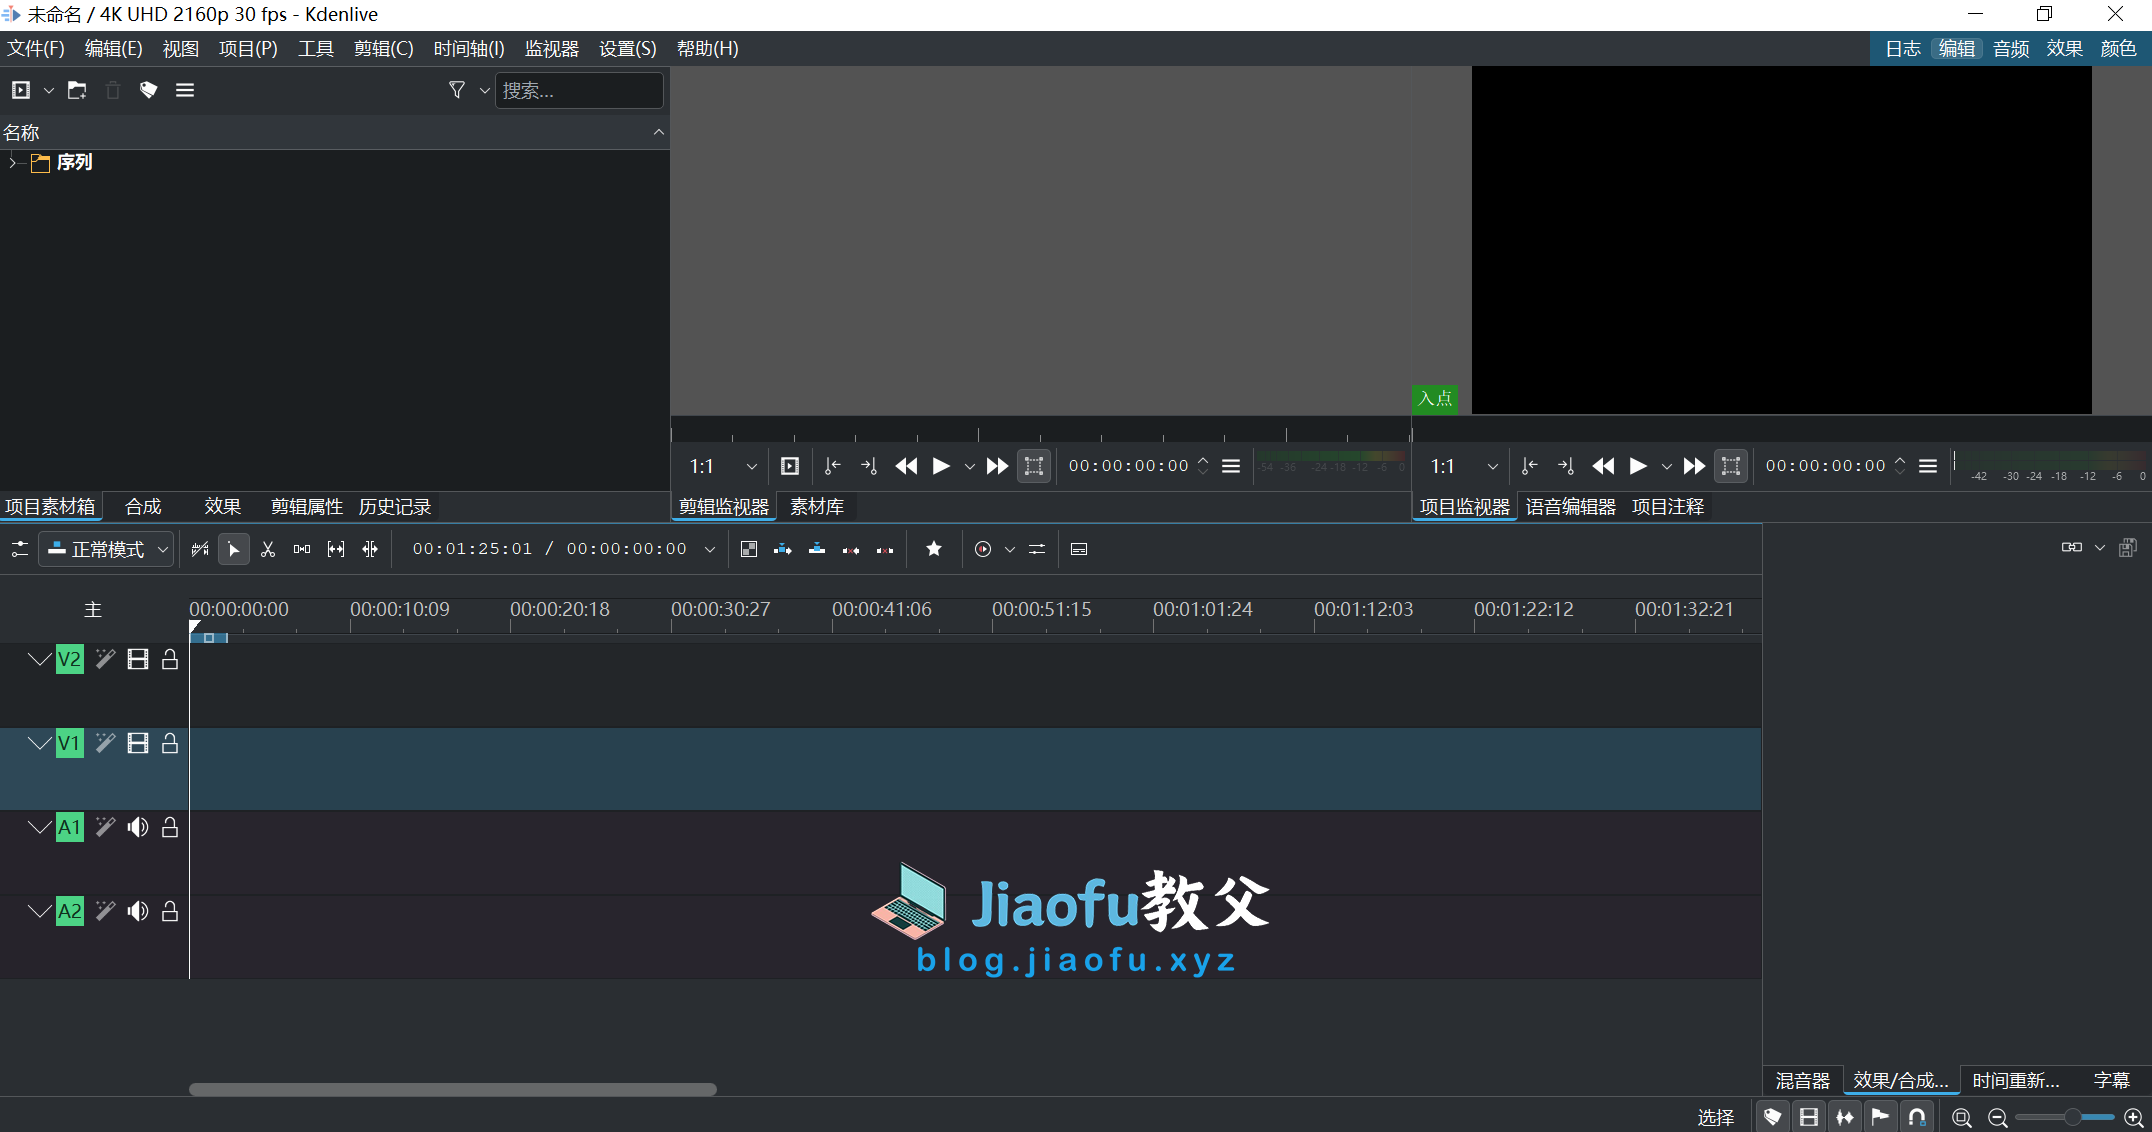Viewport: 2152px width, 1132px height.
Task: Open the preview render circle icon
Action: pyautogui.click(x=983, y=549)
